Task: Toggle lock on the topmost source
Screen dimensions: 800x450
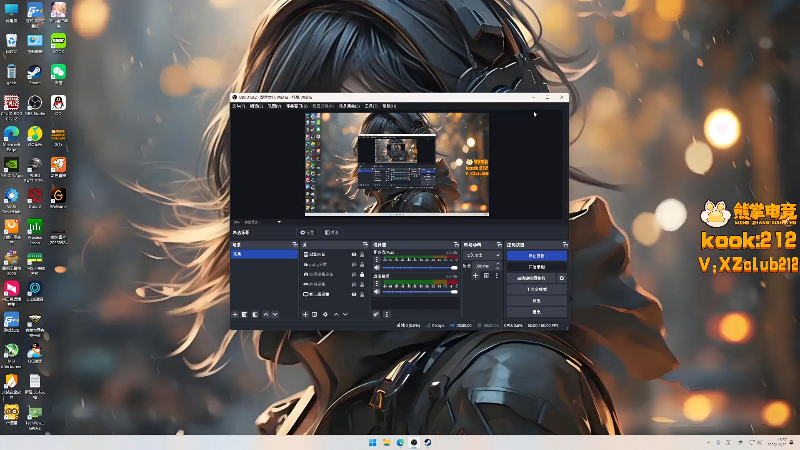Action: pyautogui.click(x=362, y=255)
